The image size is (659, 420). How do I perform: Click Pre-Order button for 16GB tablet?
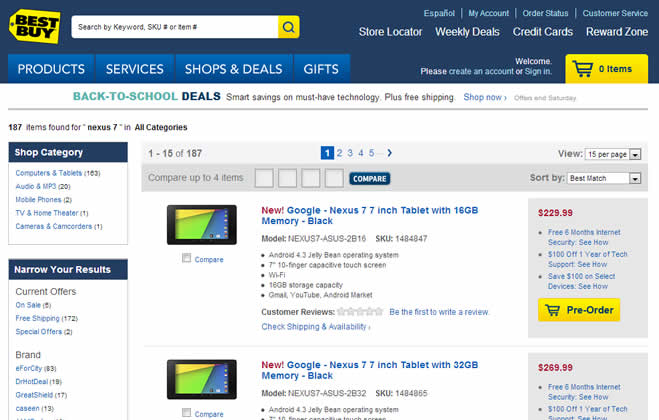(579, 310)
